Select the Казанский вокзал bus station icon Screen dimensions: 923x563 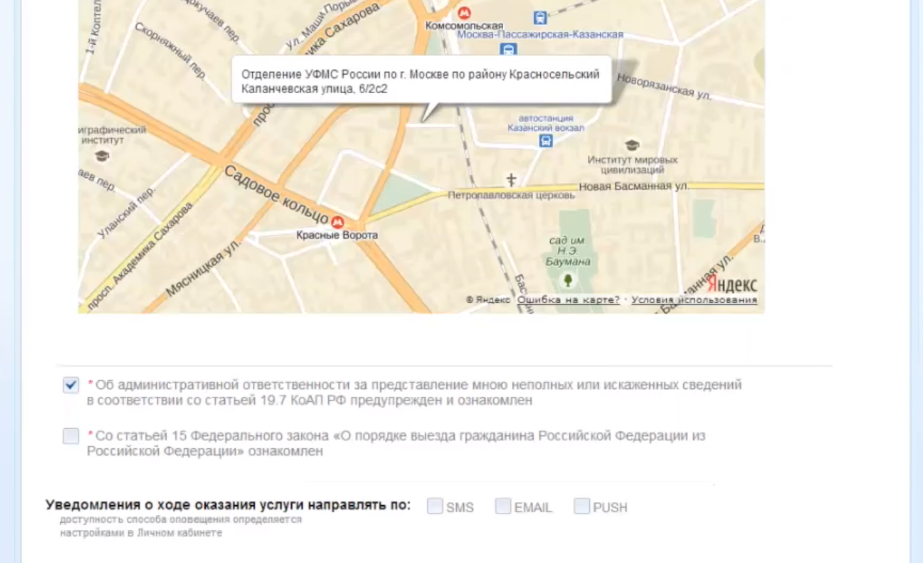[x=546, y=141]
